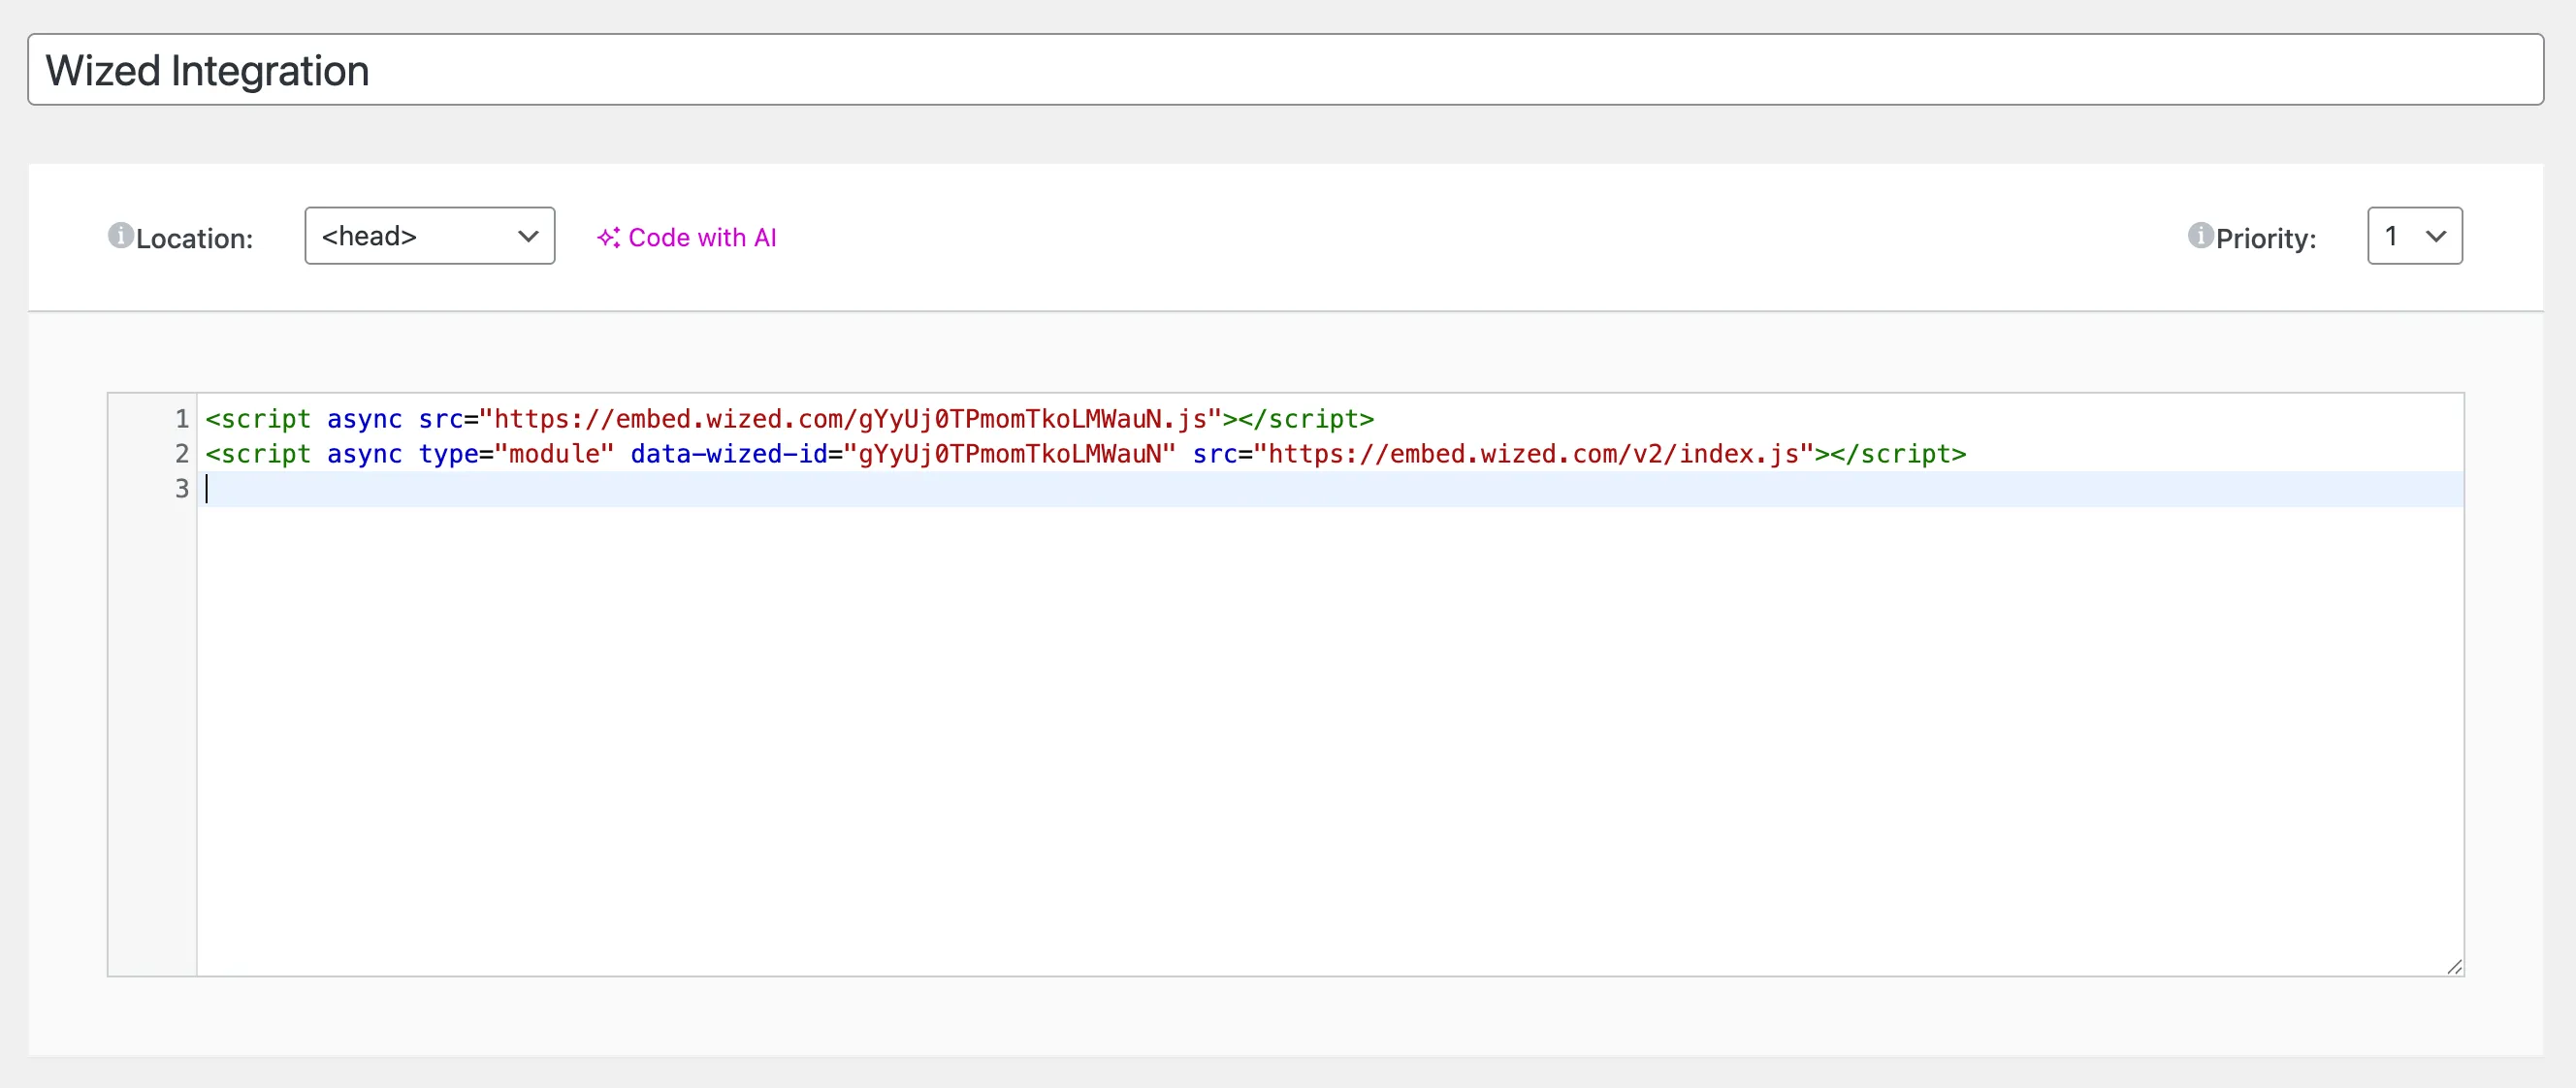Click the Location dropdown chevron arrow
Image resolution: width=2576 pixels, height=1088 pixels.
527,237
